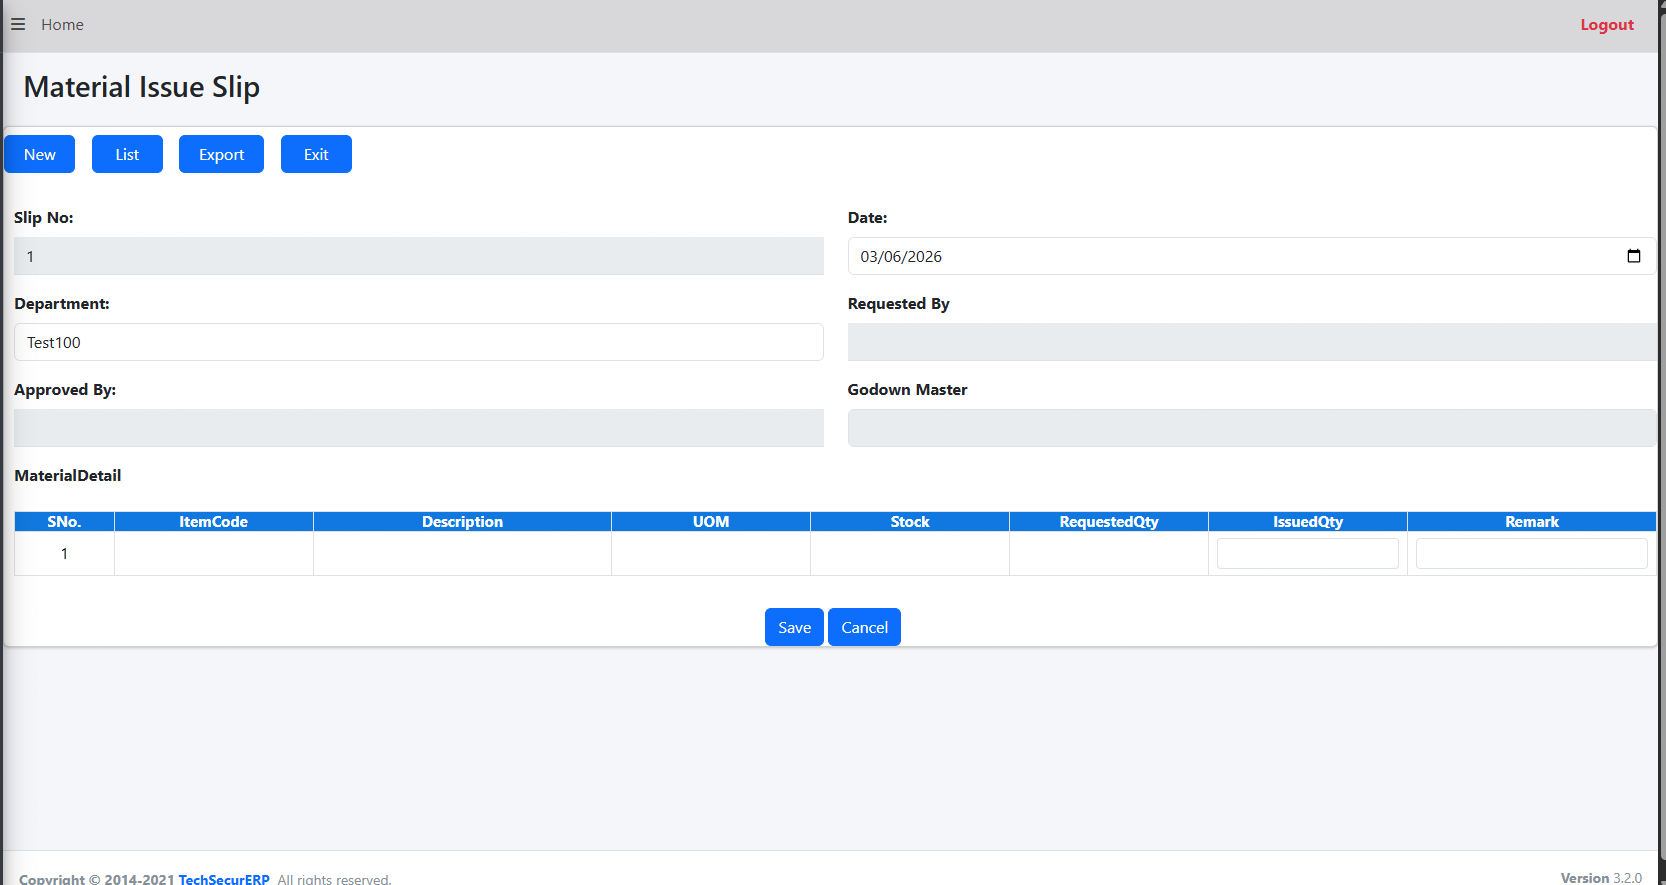
Task: Open the List of slips
Action: click(127, 154)
